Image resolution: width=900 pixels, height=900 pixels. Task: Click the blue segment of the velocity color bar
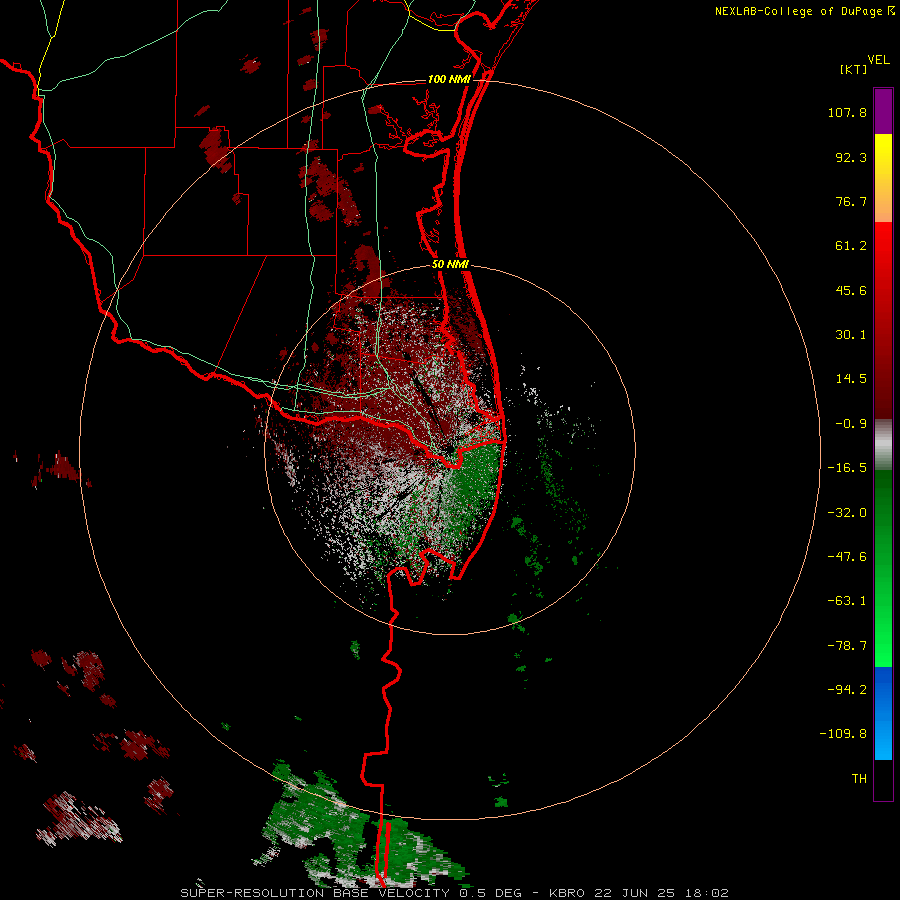click(883, 713)
